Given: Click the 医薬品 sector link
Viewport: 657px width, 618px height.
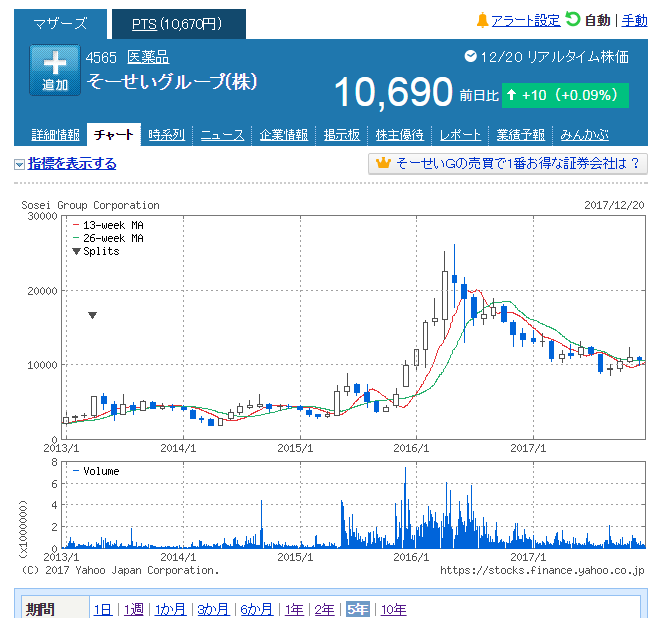Looking at the screenshot, I should (148, 57).
